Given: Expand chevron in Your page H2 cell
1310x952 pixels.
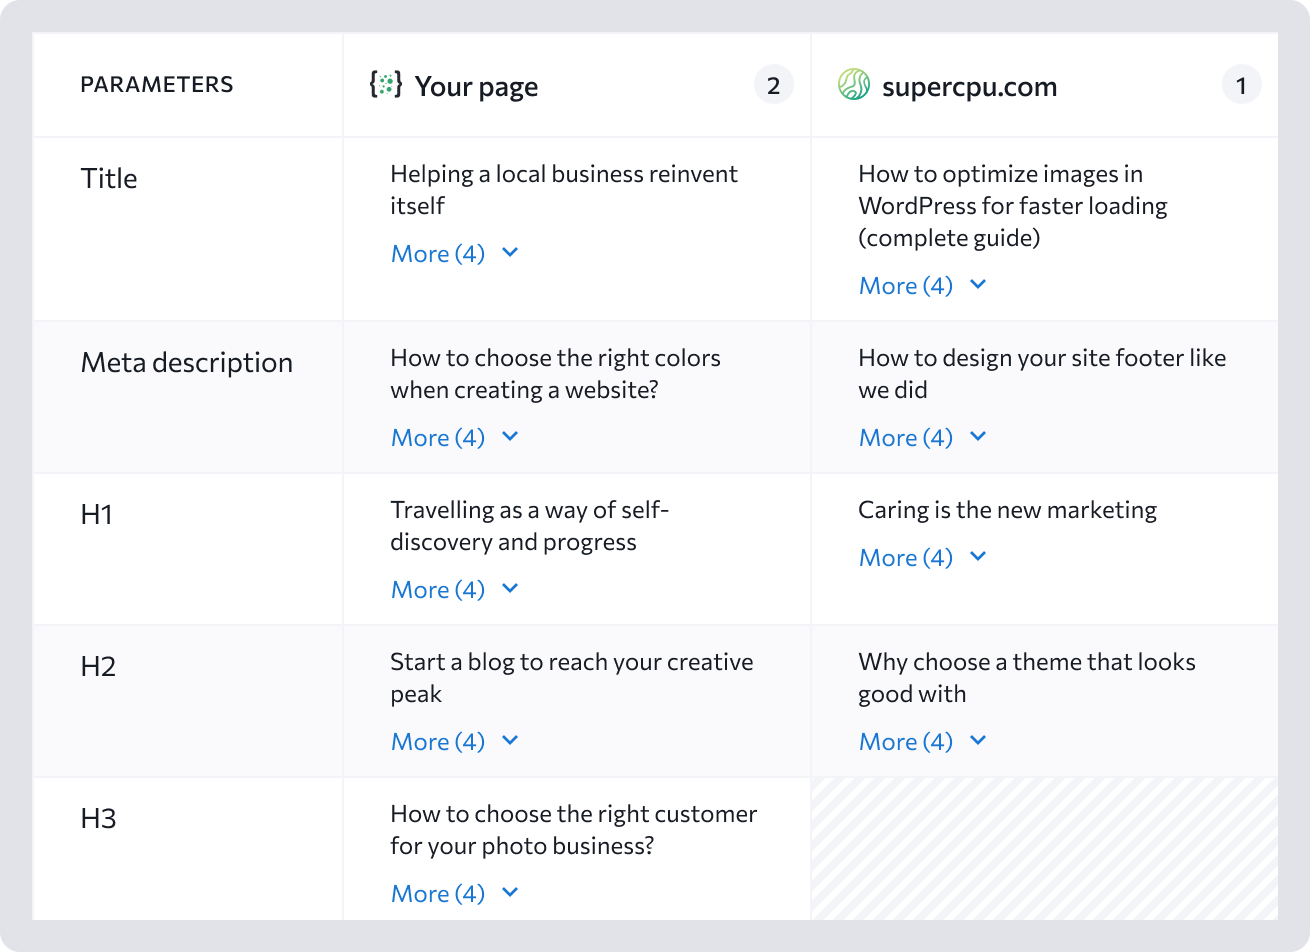Looking at the screenshot, I should (x=510, y=741).
